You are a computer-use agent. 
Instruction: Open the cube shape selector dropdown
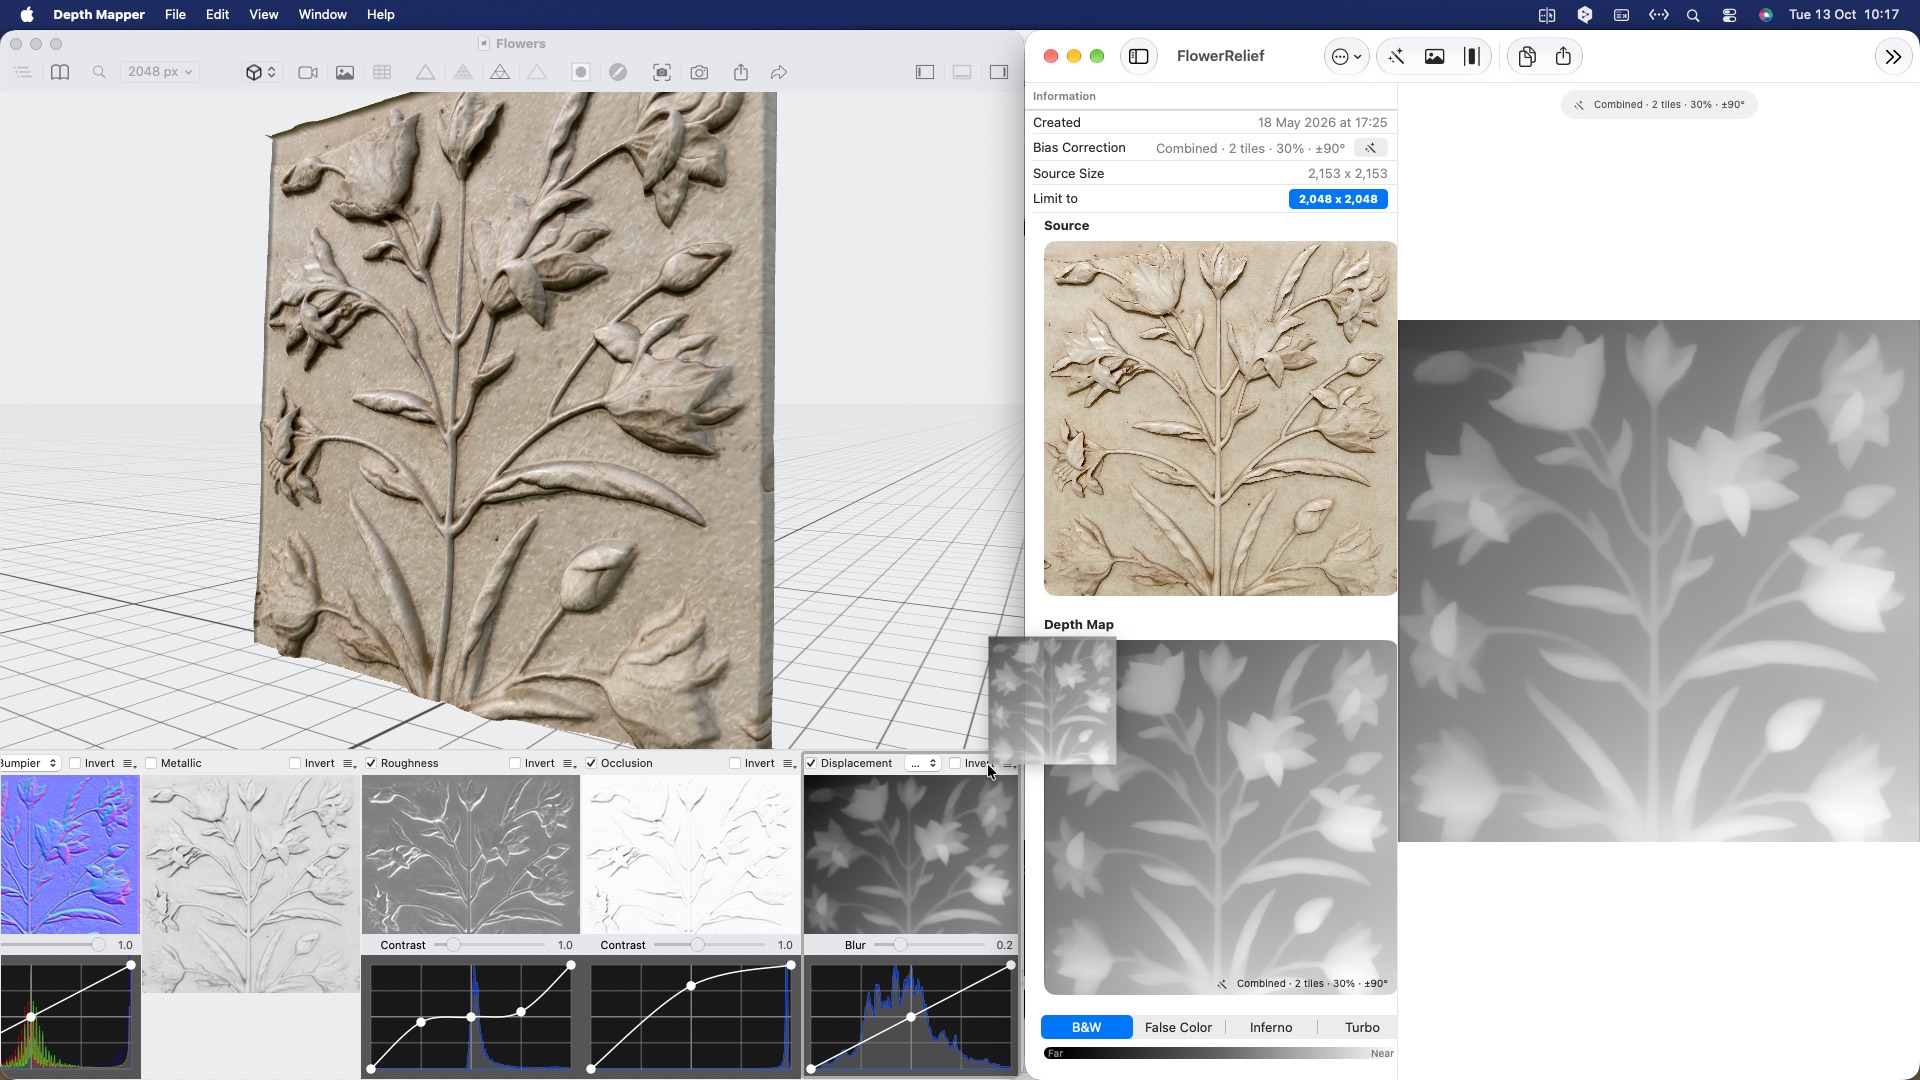point(261,72)
